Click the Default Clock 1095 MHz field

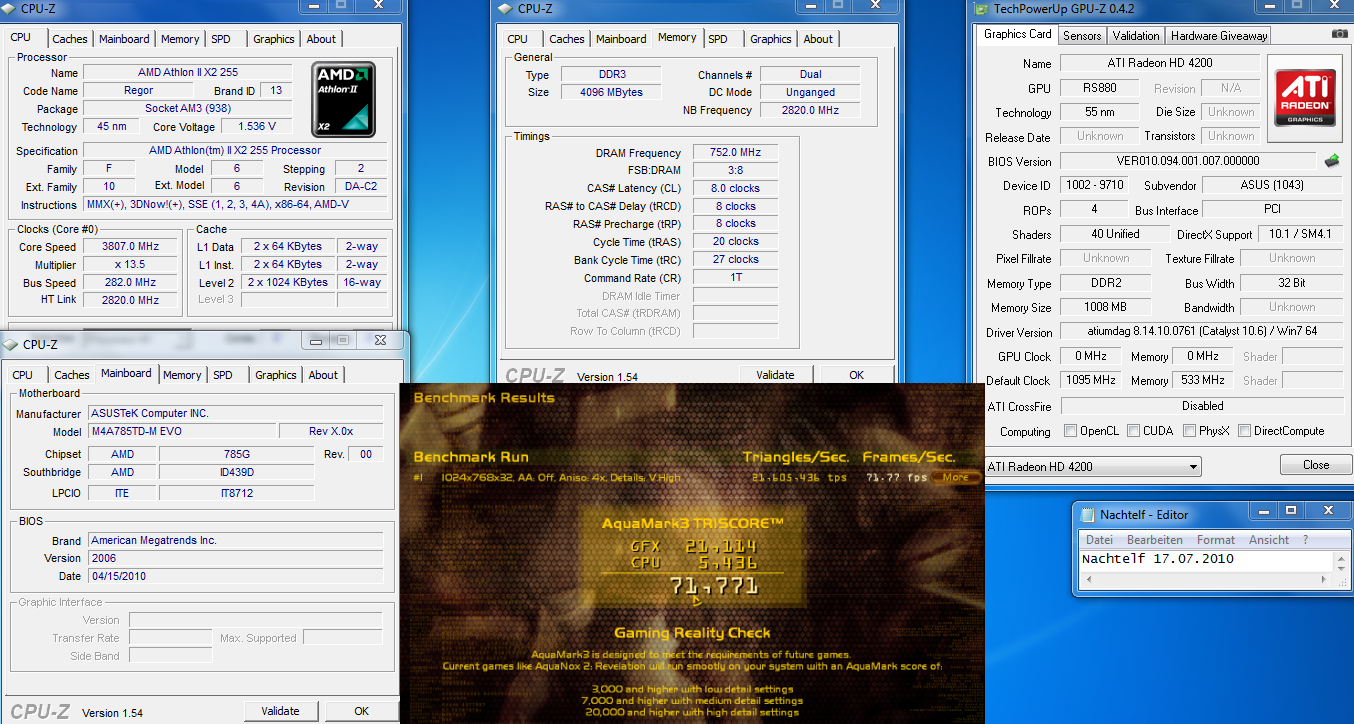1089,380
